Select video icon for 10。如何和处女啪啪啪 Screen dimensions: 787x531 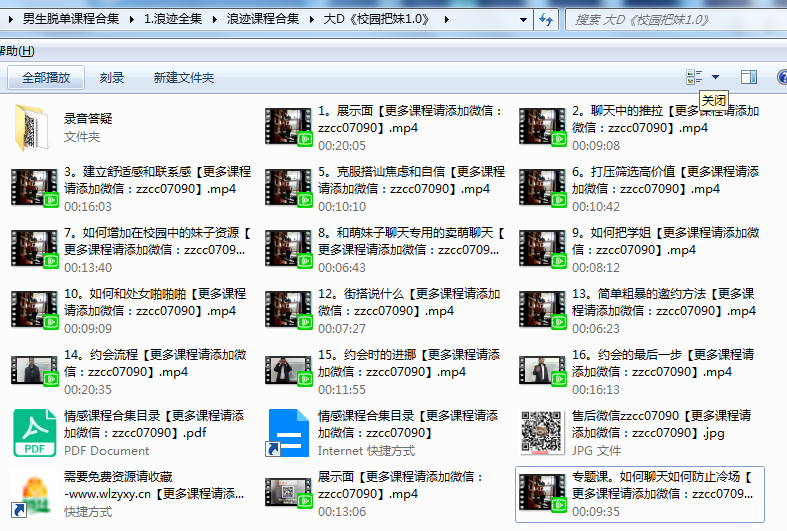tap(34, 310)
